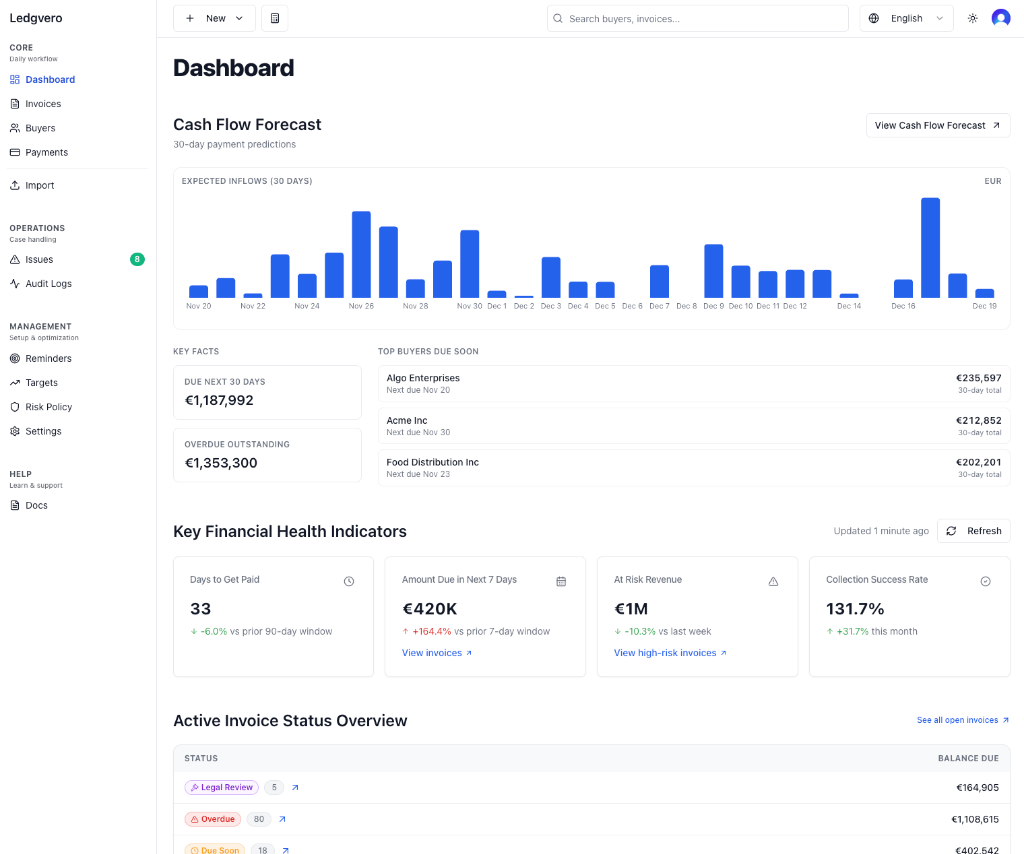Open the Risk Policy settings
Image resolution: width=1024 pixels, height=854 pixels.
(x=47, y=407)
